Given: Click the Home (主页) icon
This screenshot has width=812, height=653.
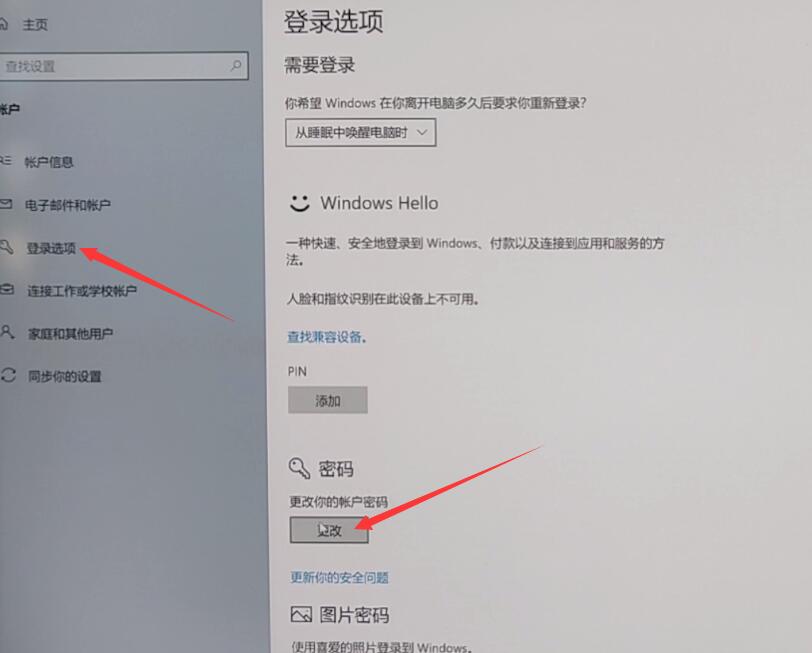Looking at the screenshot, I should pyautogui.click(x=3, y=24).
